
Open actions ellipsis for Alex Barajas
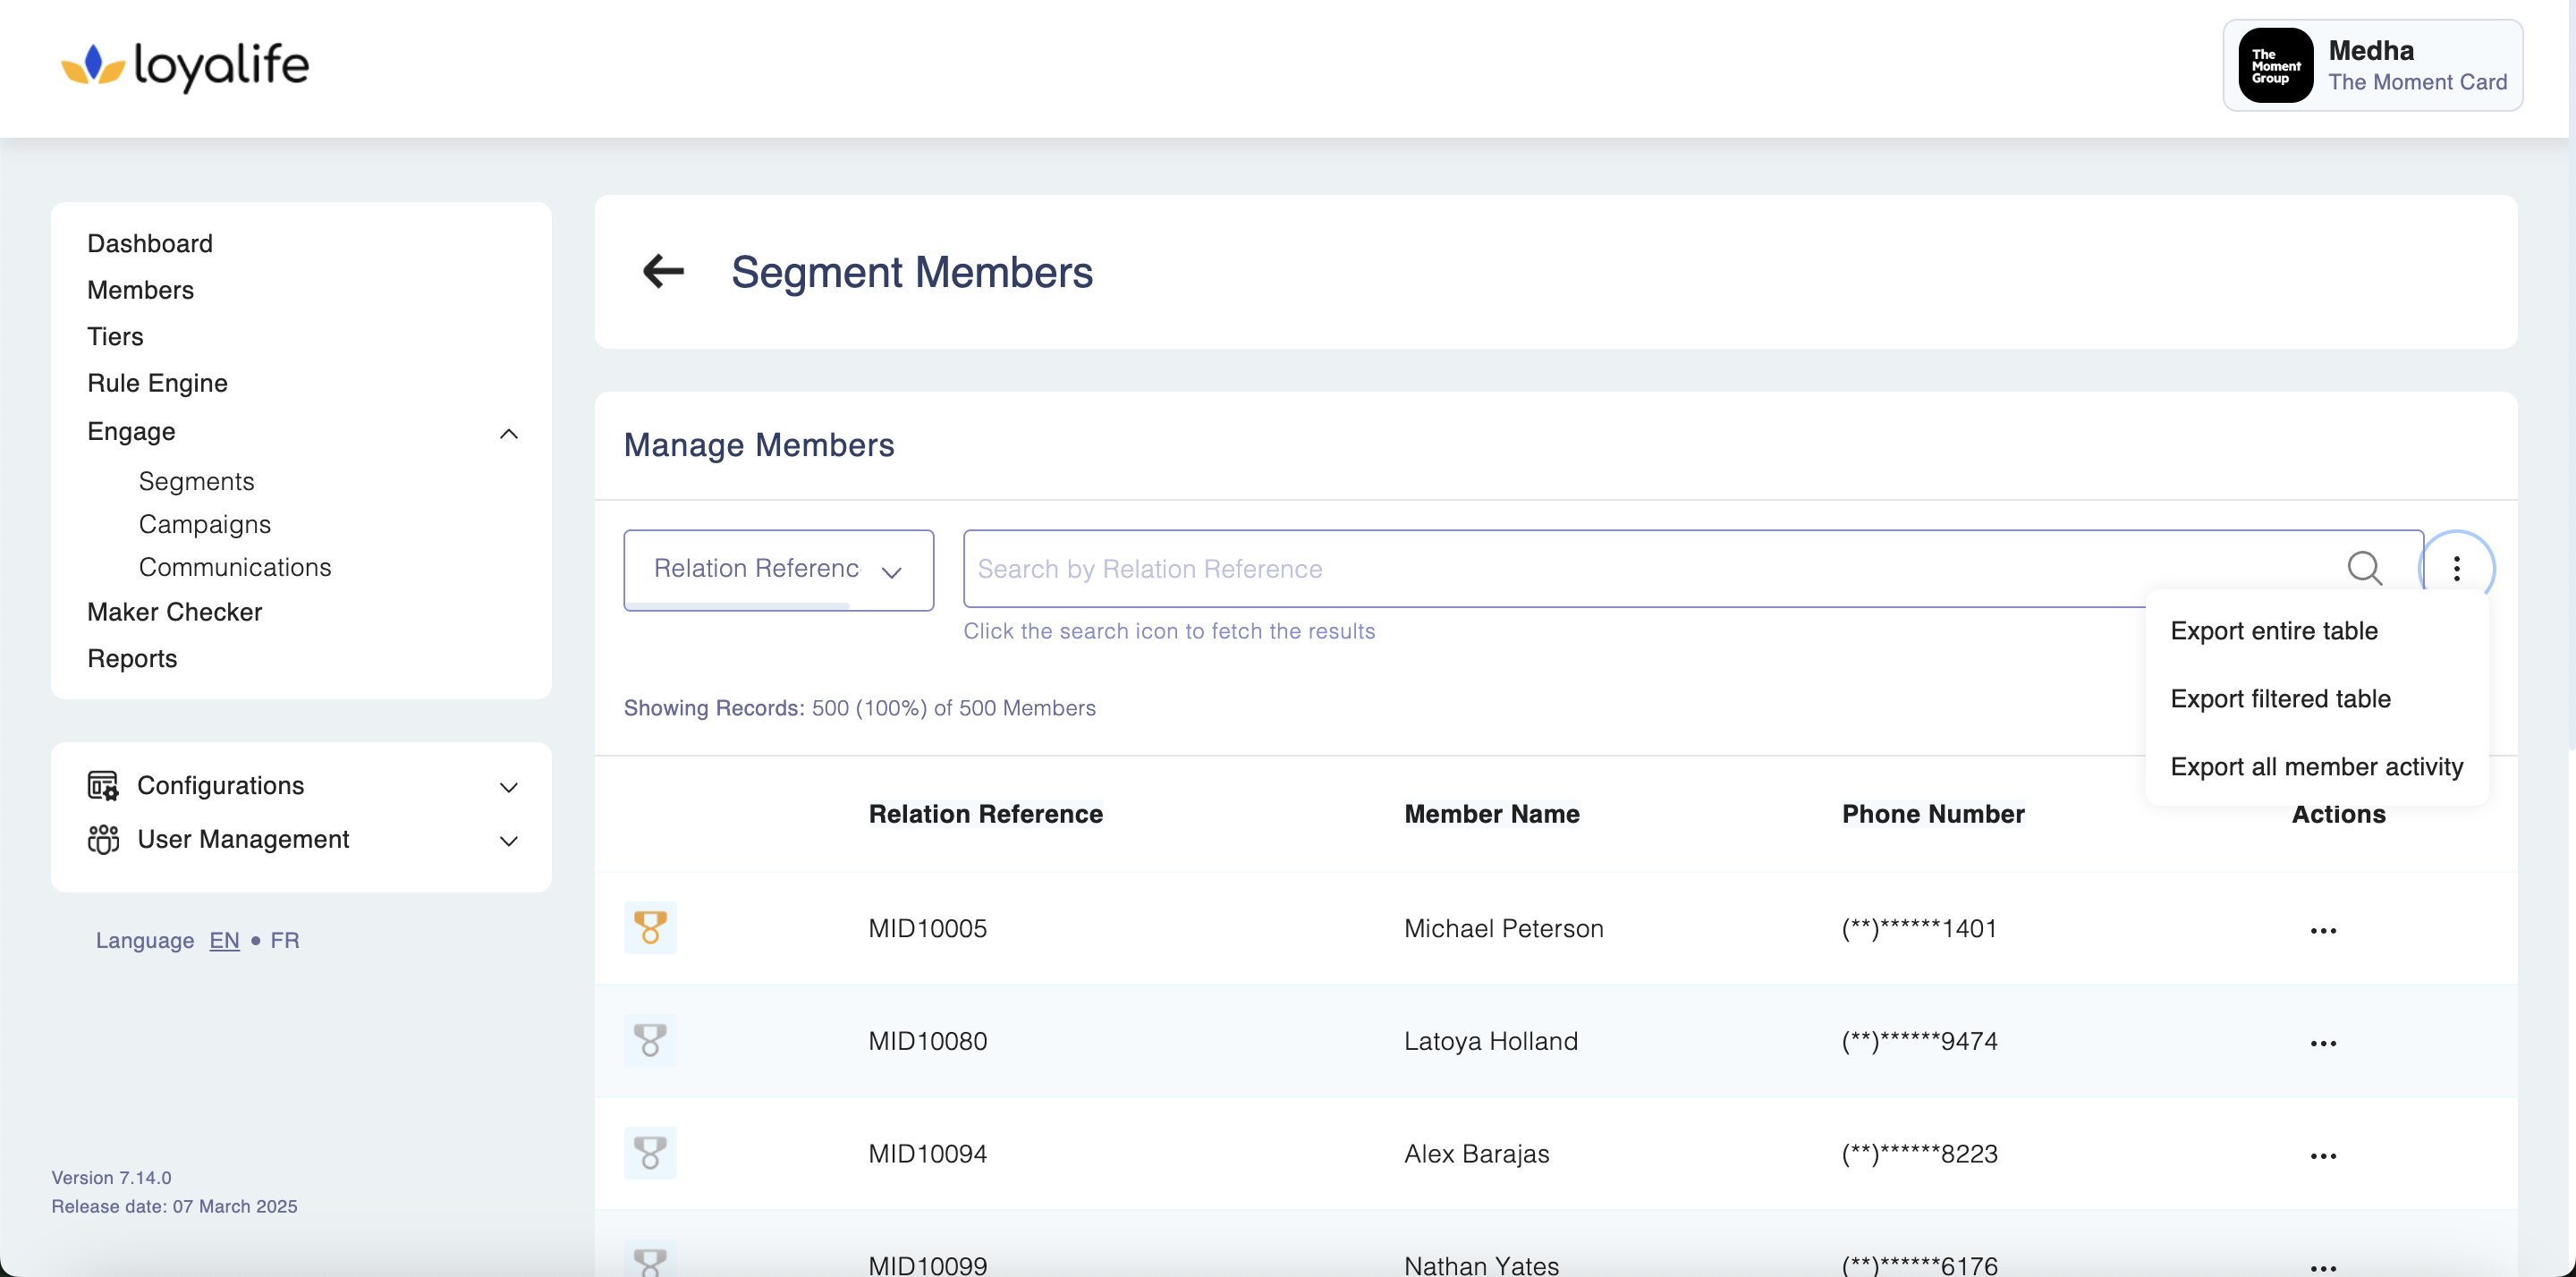[x=2322, y=1156]
